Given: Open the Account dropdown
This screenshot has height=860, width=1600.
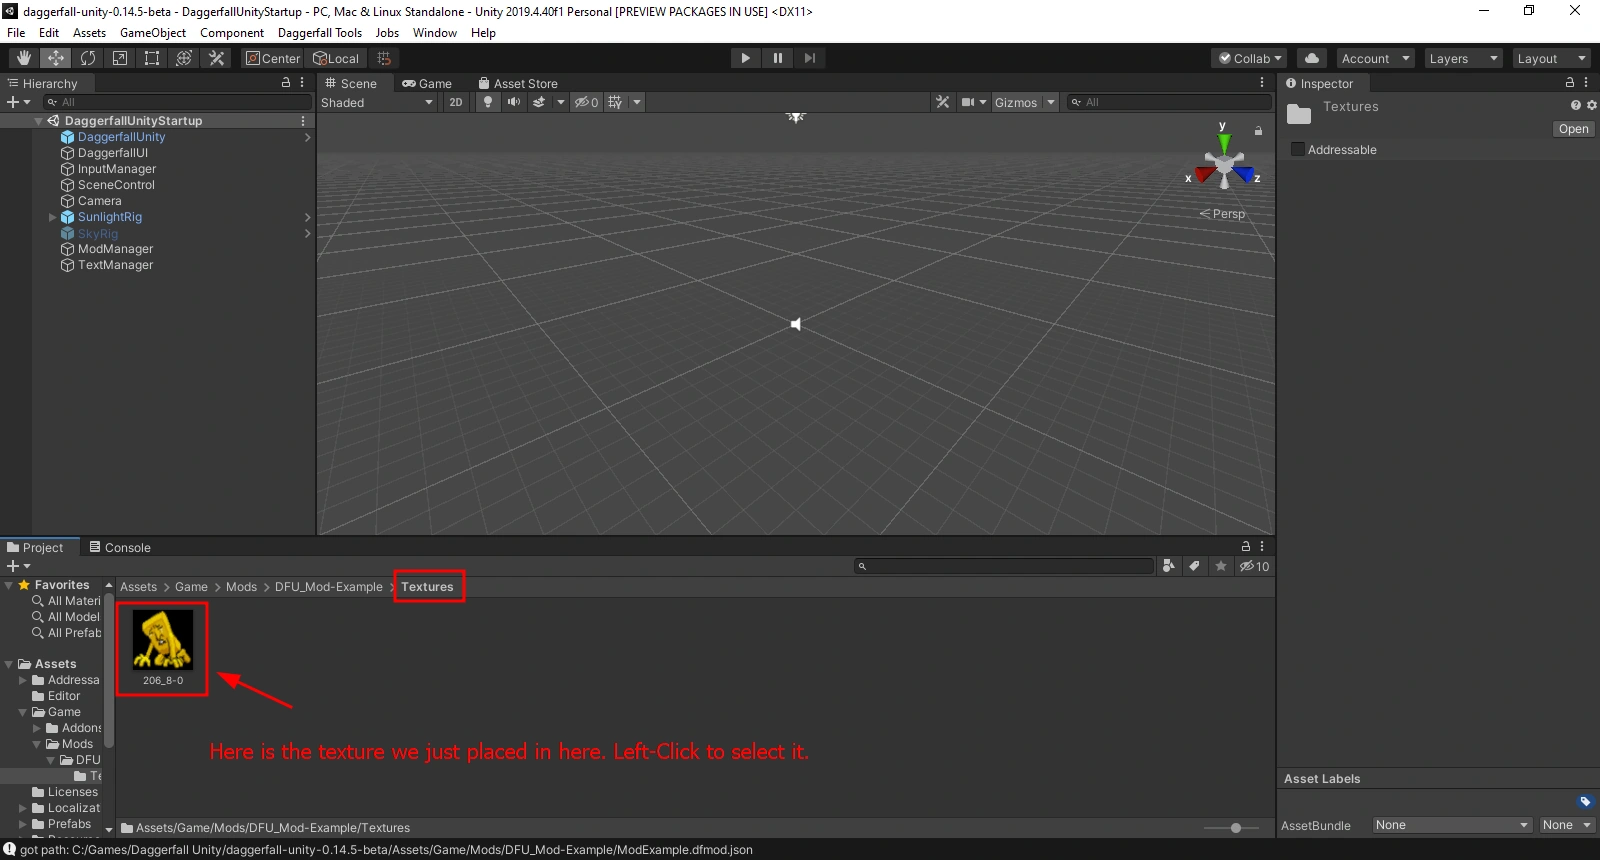Looking at the screenshot, I should pyautogui.click(x=1376, y=58).
